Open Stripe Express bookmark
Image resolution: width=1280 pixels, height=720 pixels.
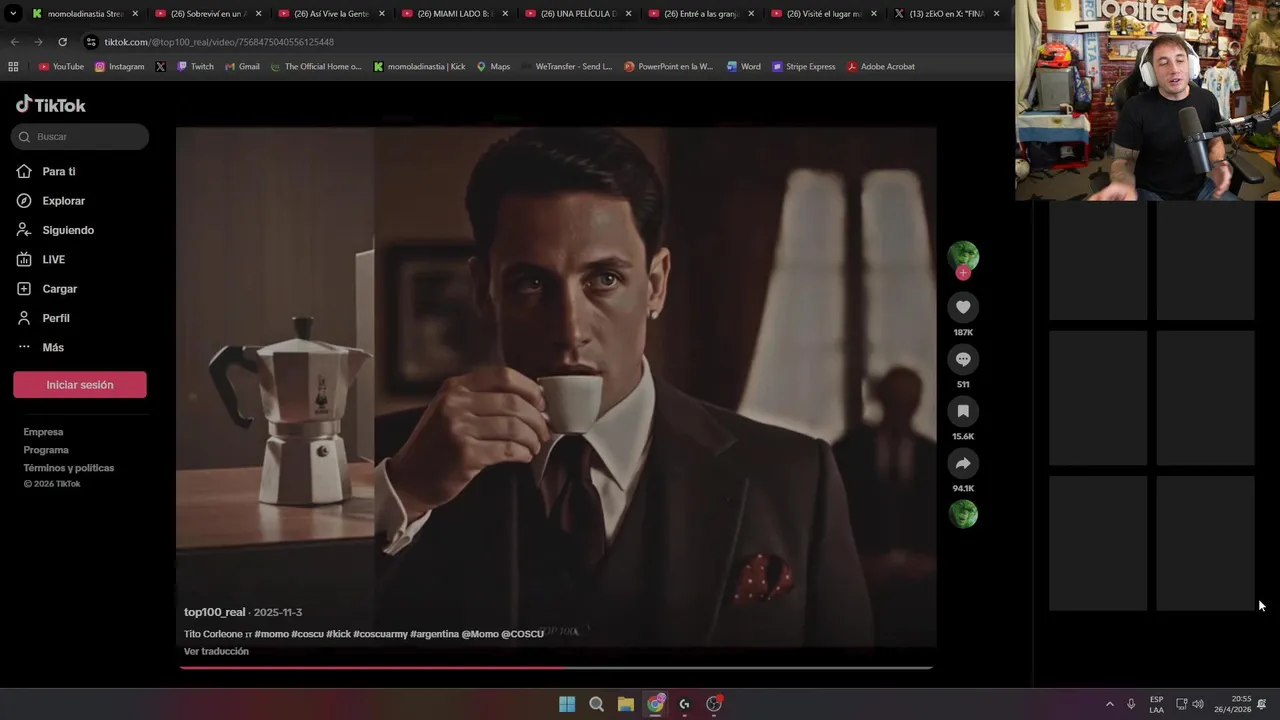point(803,67)
